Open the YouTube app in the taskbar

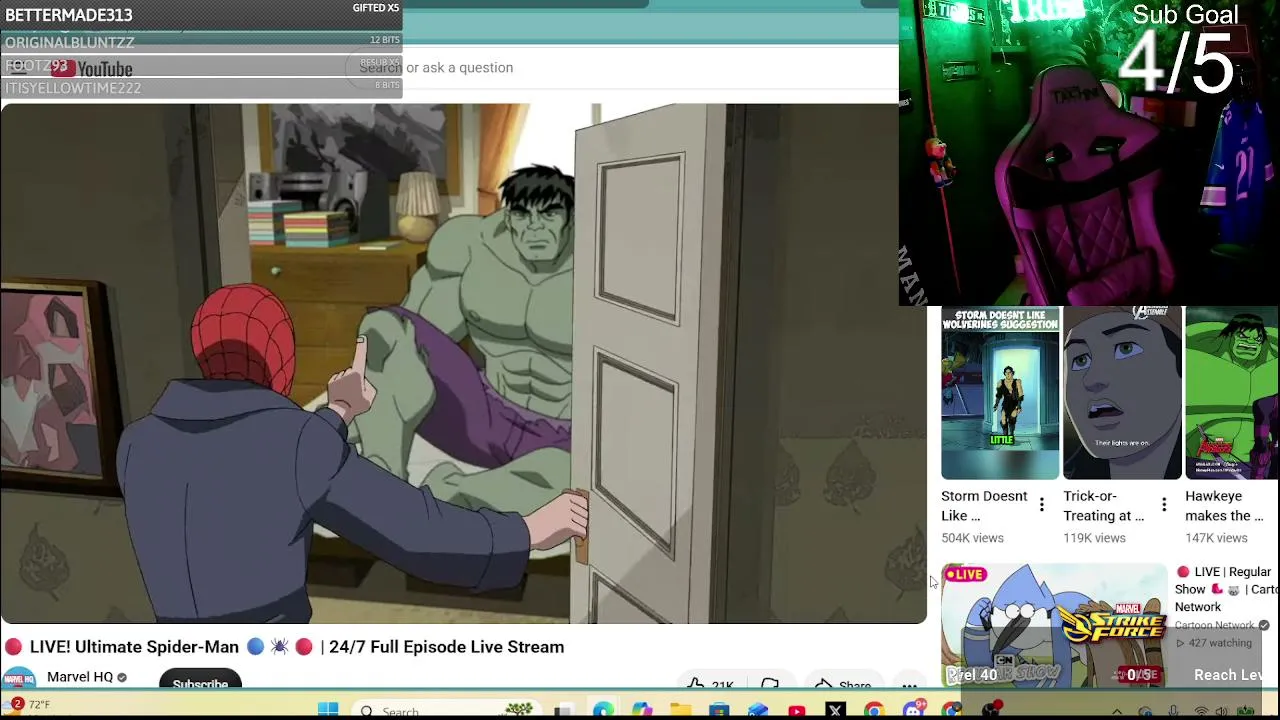pos(796,710)
